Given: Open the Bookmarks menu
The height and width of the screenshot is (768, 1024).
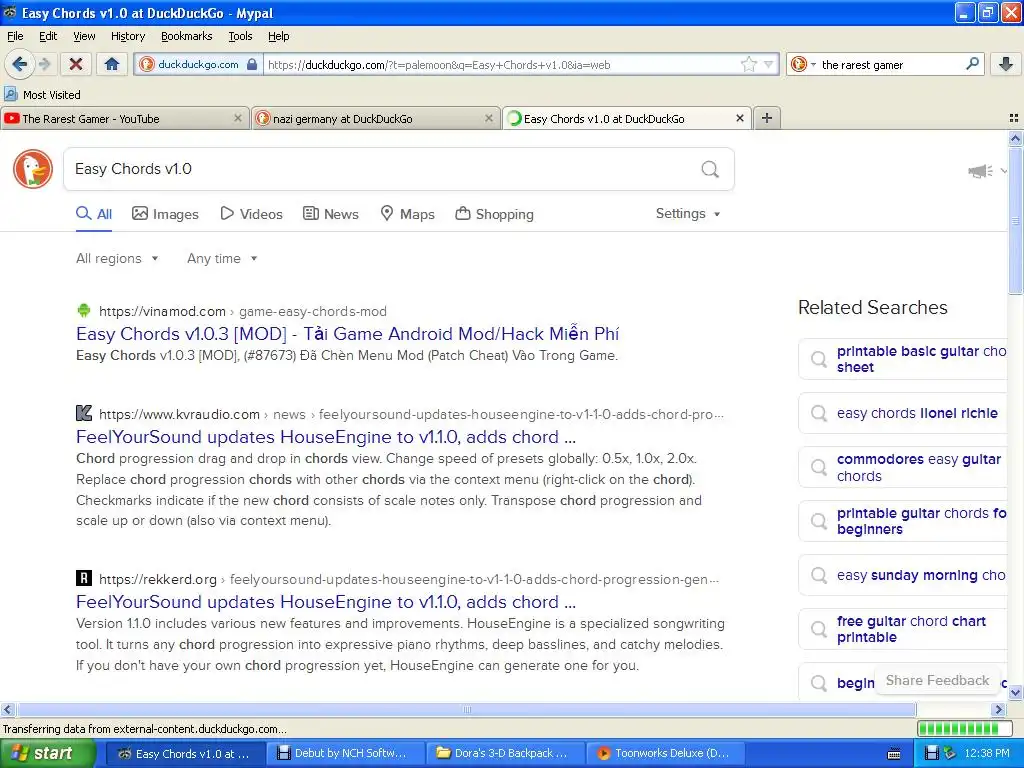Looking at the screenshot, I should [x=186, y=36].
